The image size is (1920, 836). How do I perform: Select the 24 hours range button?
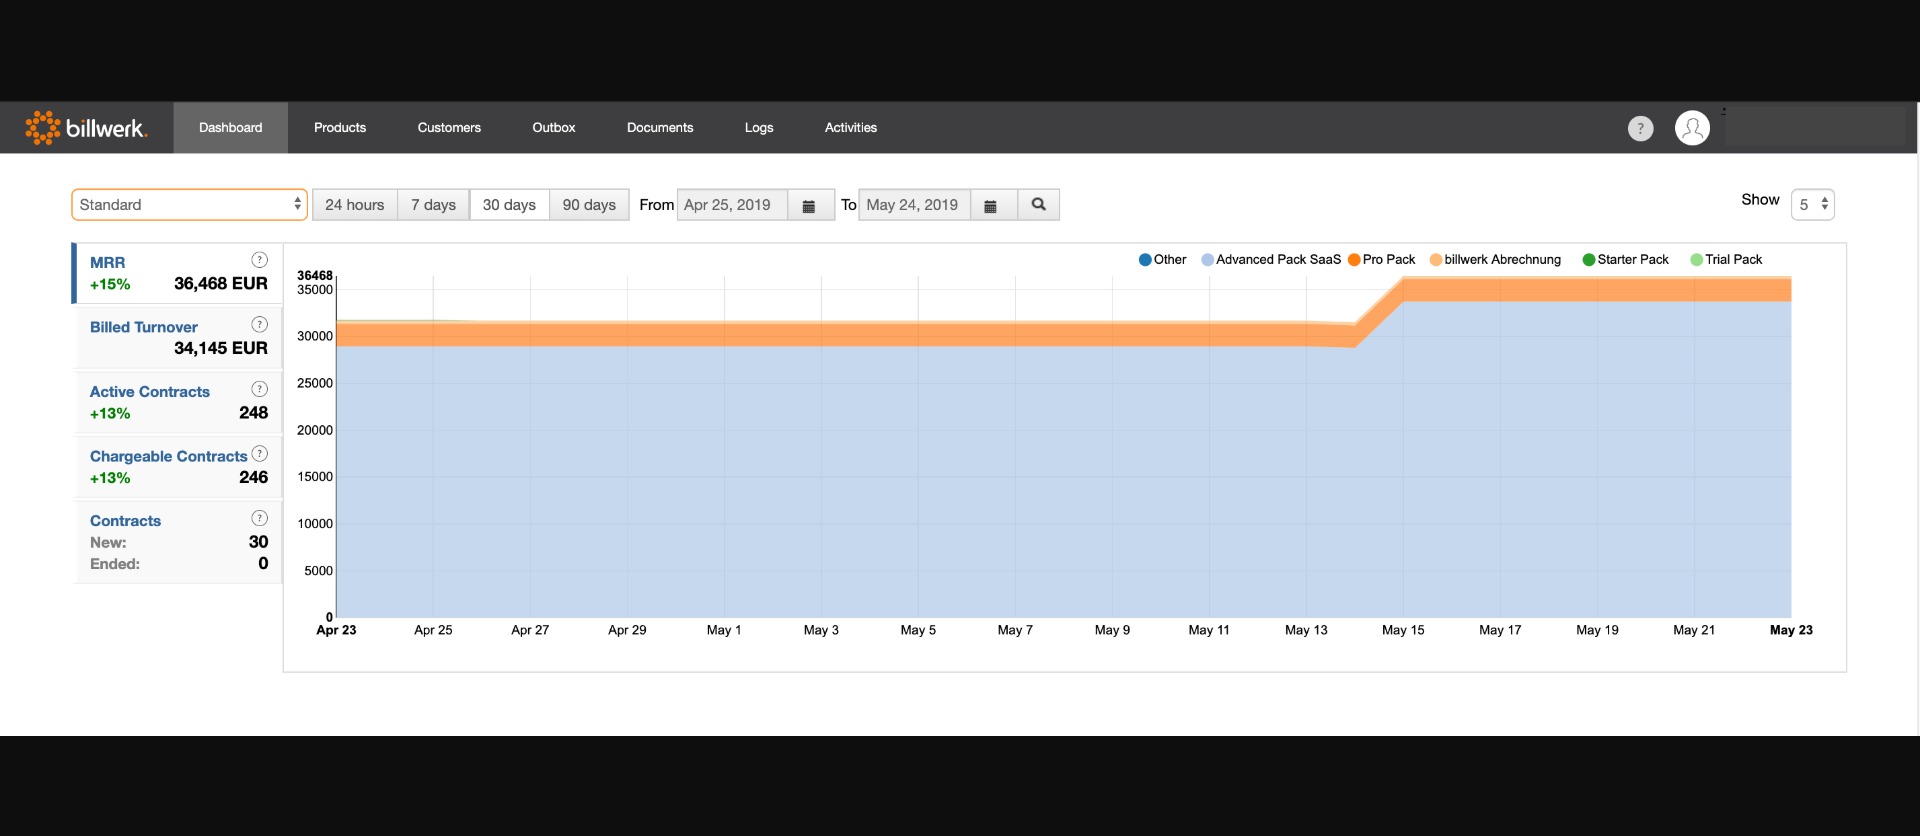(x=354, y=205)
